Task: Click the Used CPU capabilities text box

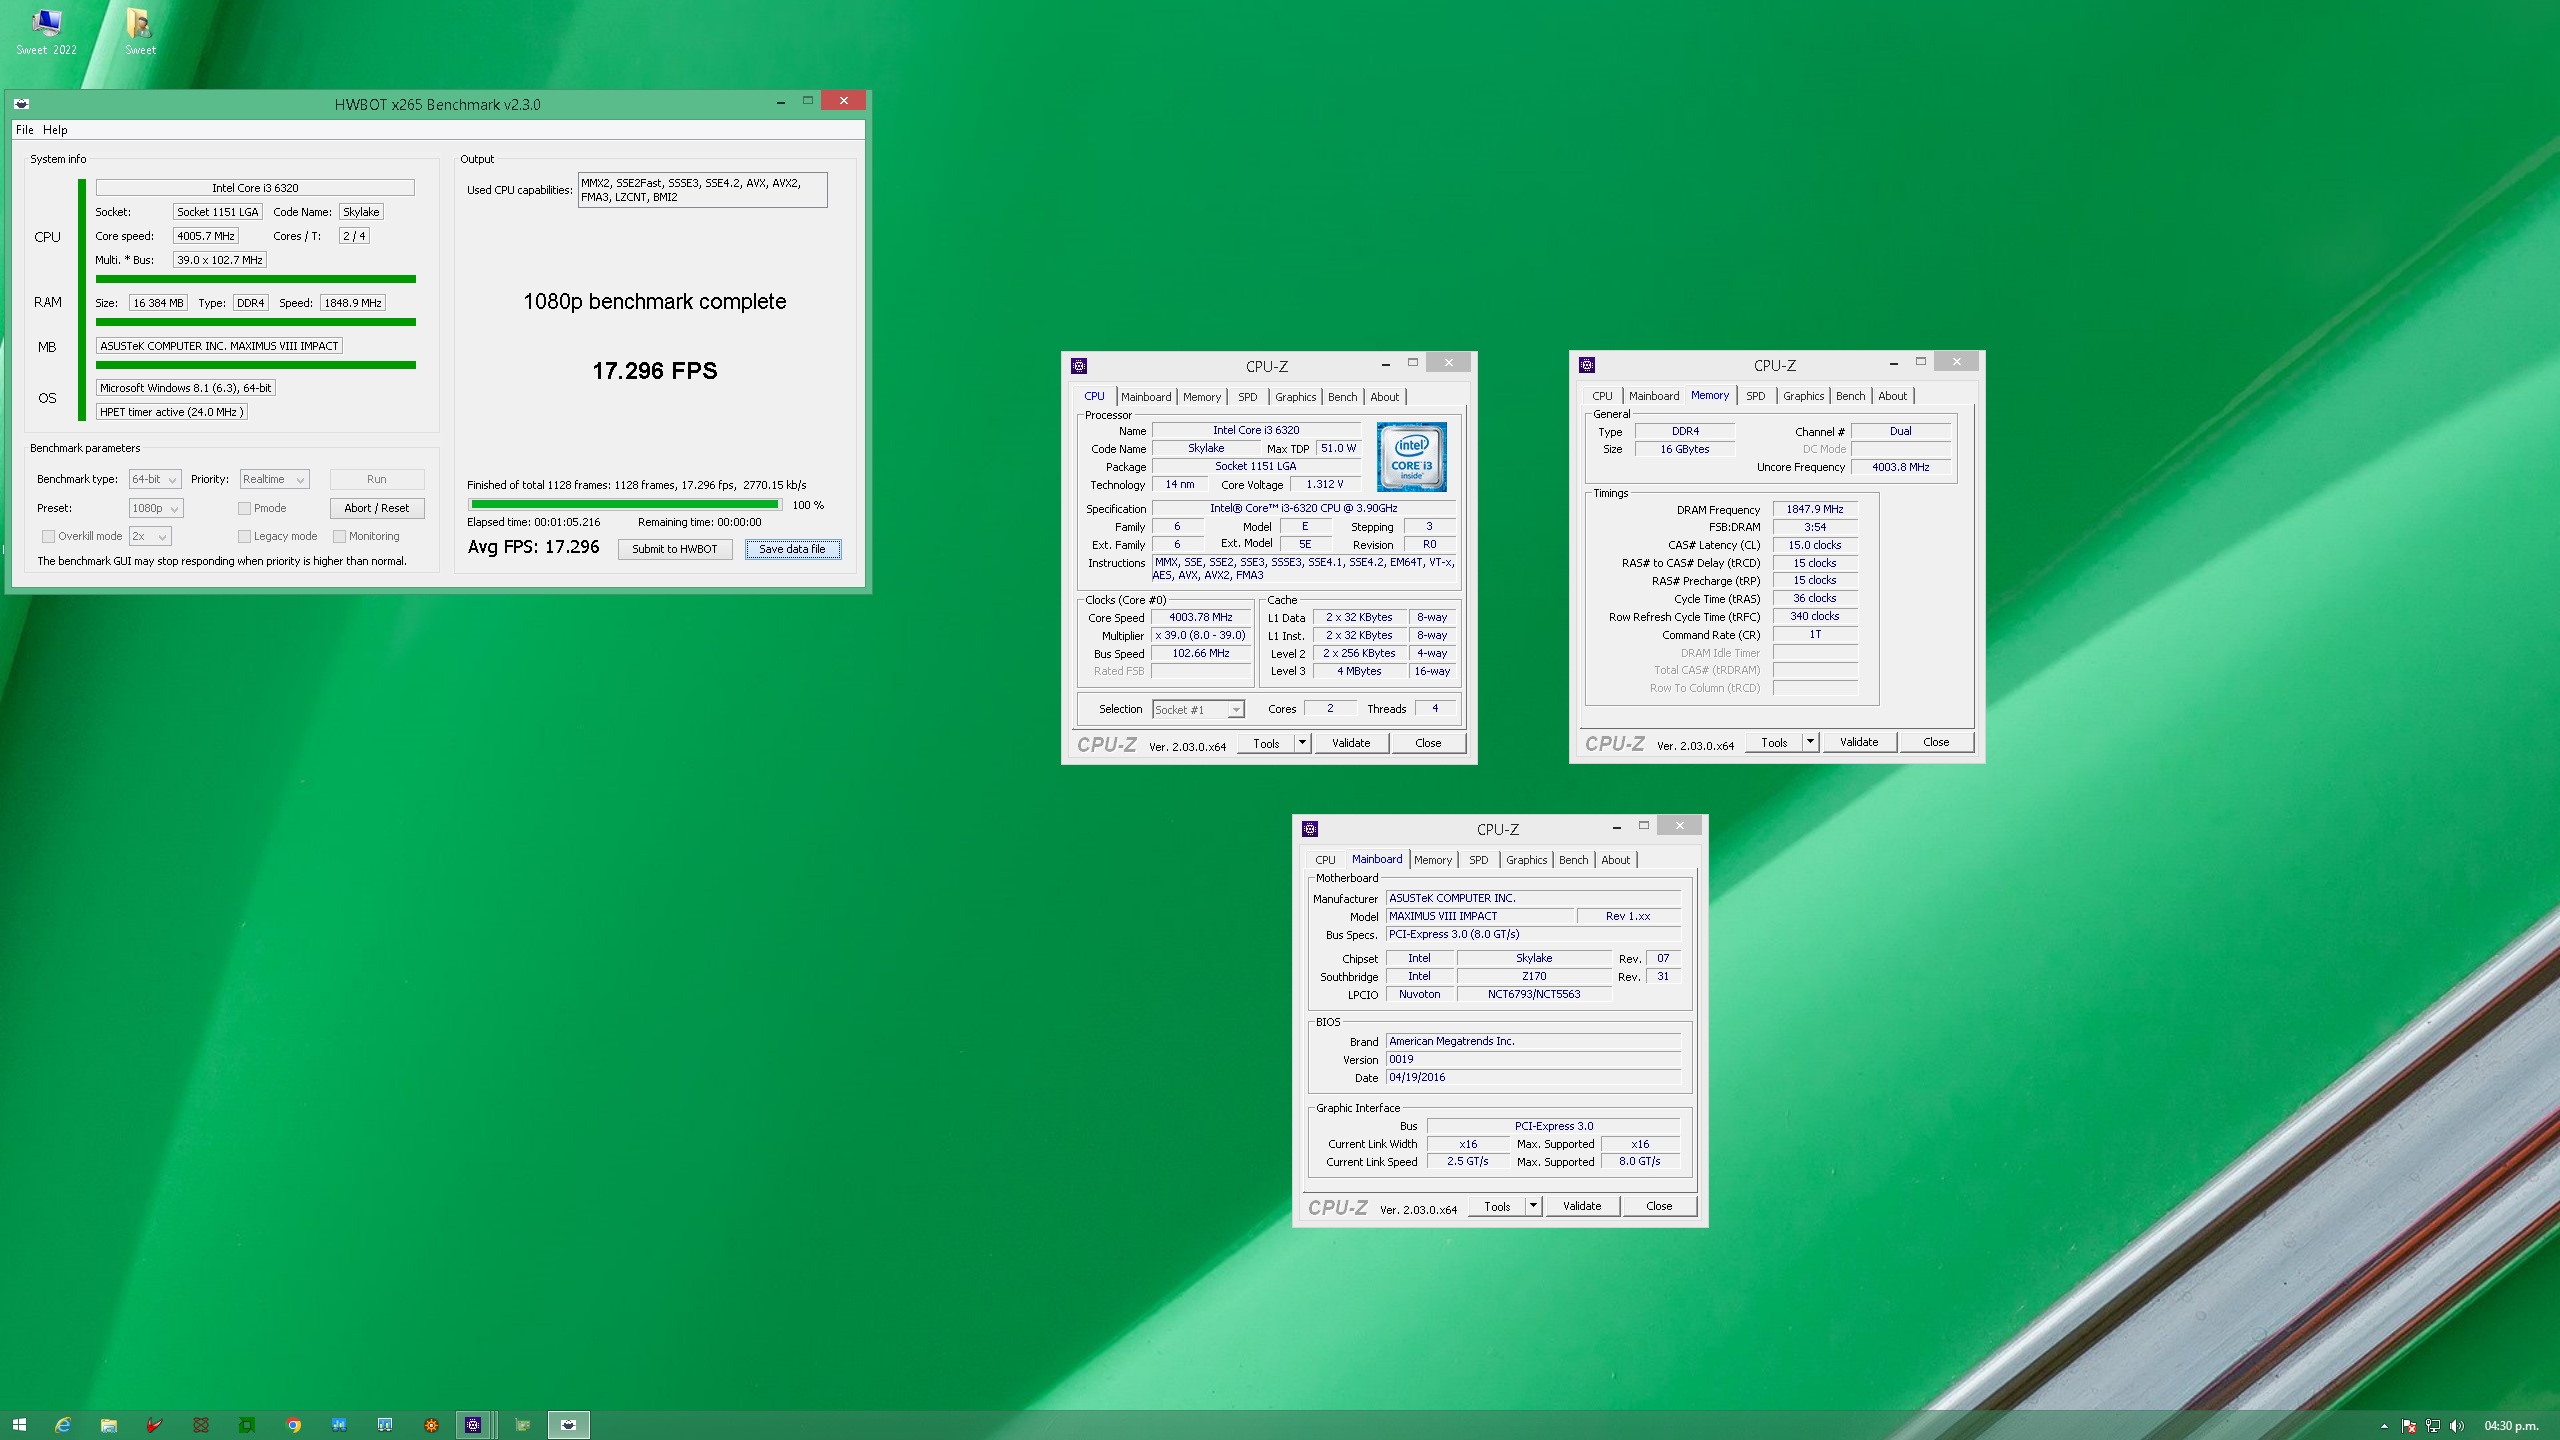Action: 703,190
